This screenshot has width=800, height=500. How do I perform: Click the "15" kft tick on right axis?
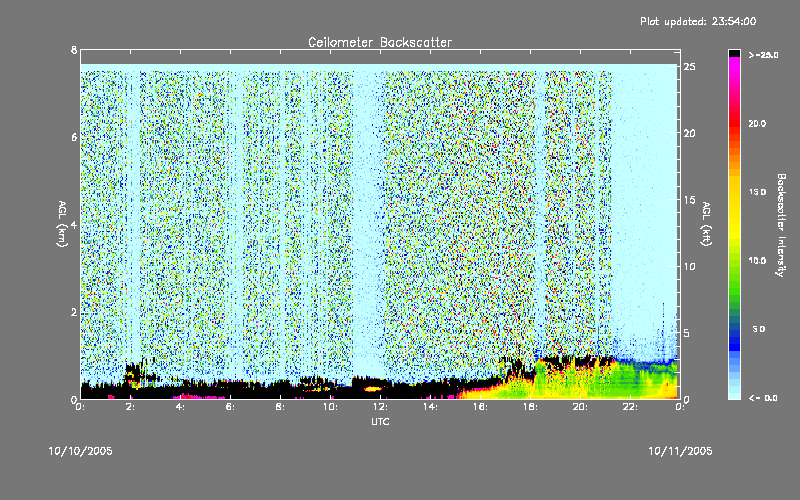689,200
